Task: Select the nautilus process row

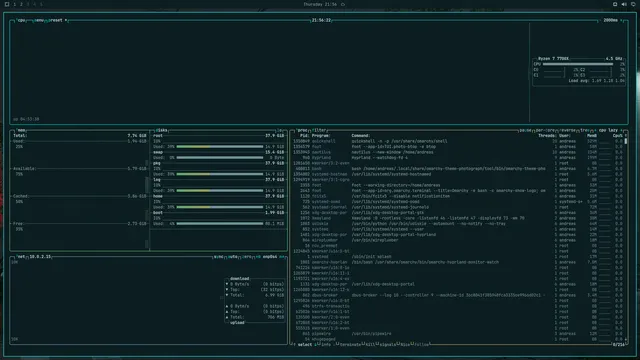Action: [x=458, y=152]
